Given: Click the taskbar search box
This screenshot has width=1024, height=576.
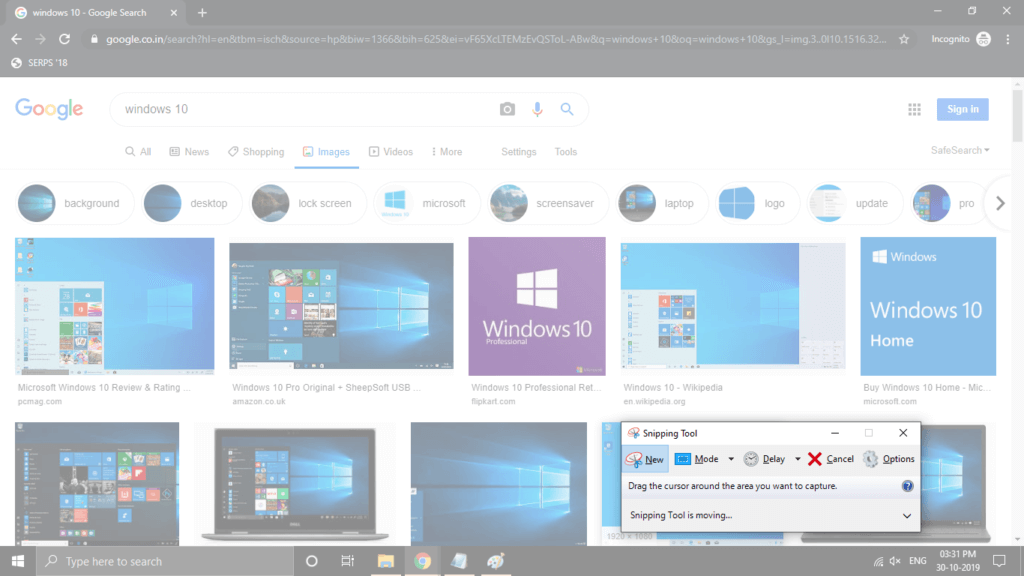Looking at the screenshot, I should (x=165, y=561).
